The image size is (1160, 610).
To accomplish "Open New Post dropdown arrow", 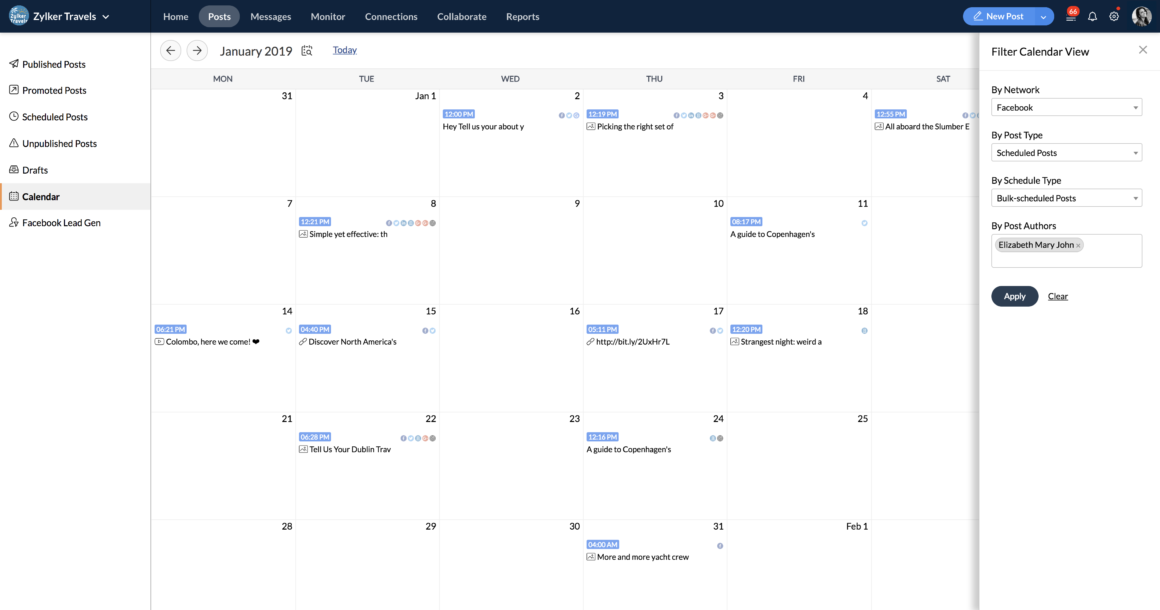I will tap(1045, 17).
